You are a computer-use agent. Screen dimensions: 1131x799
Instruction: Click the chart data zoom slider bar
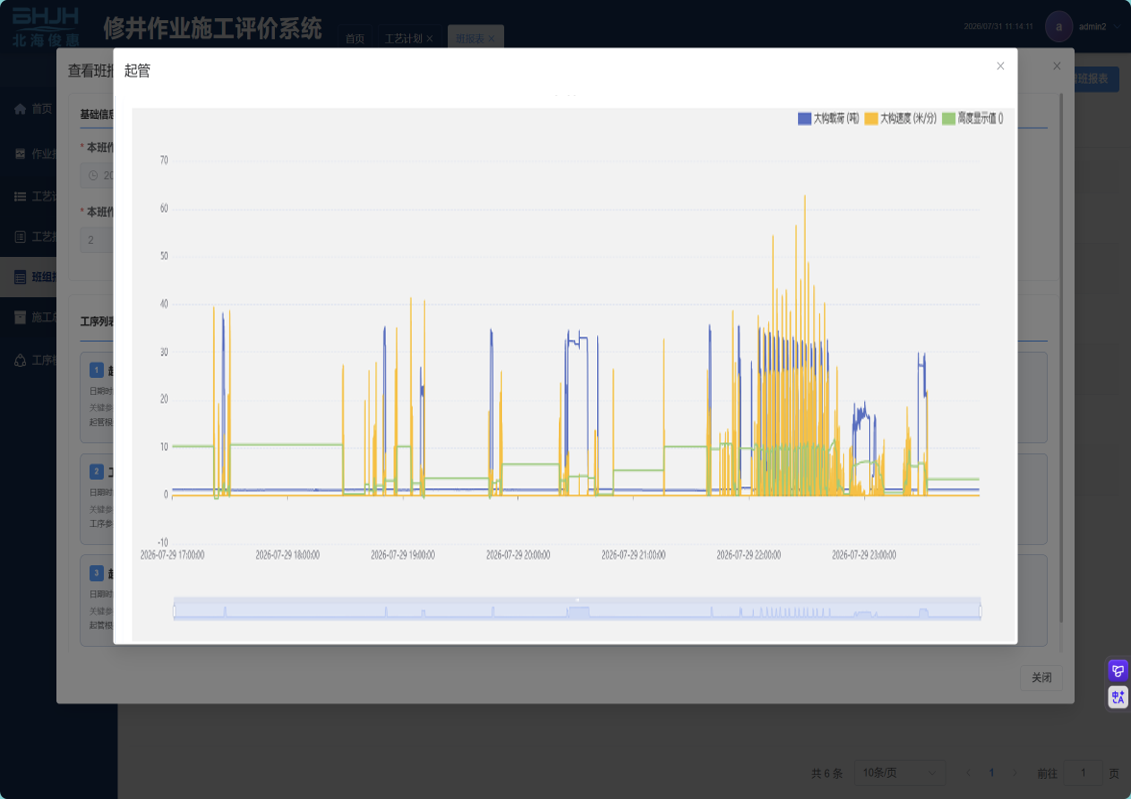click(577, 610)
